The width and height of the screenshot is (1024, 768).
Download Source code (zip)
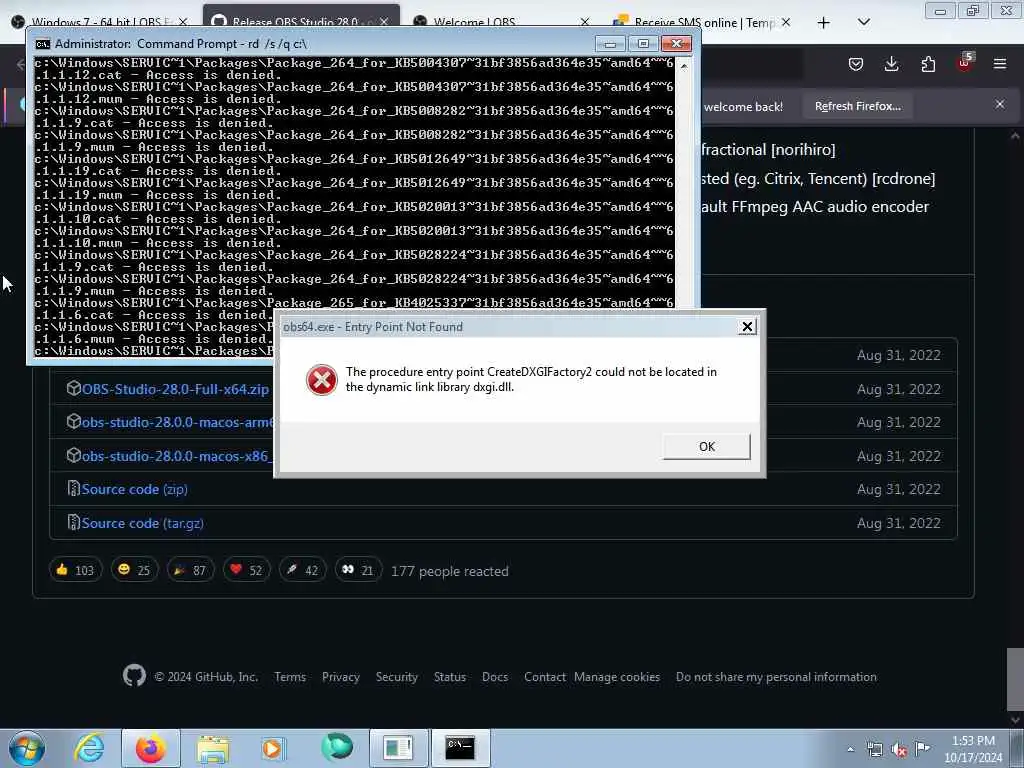coord(135,489)
